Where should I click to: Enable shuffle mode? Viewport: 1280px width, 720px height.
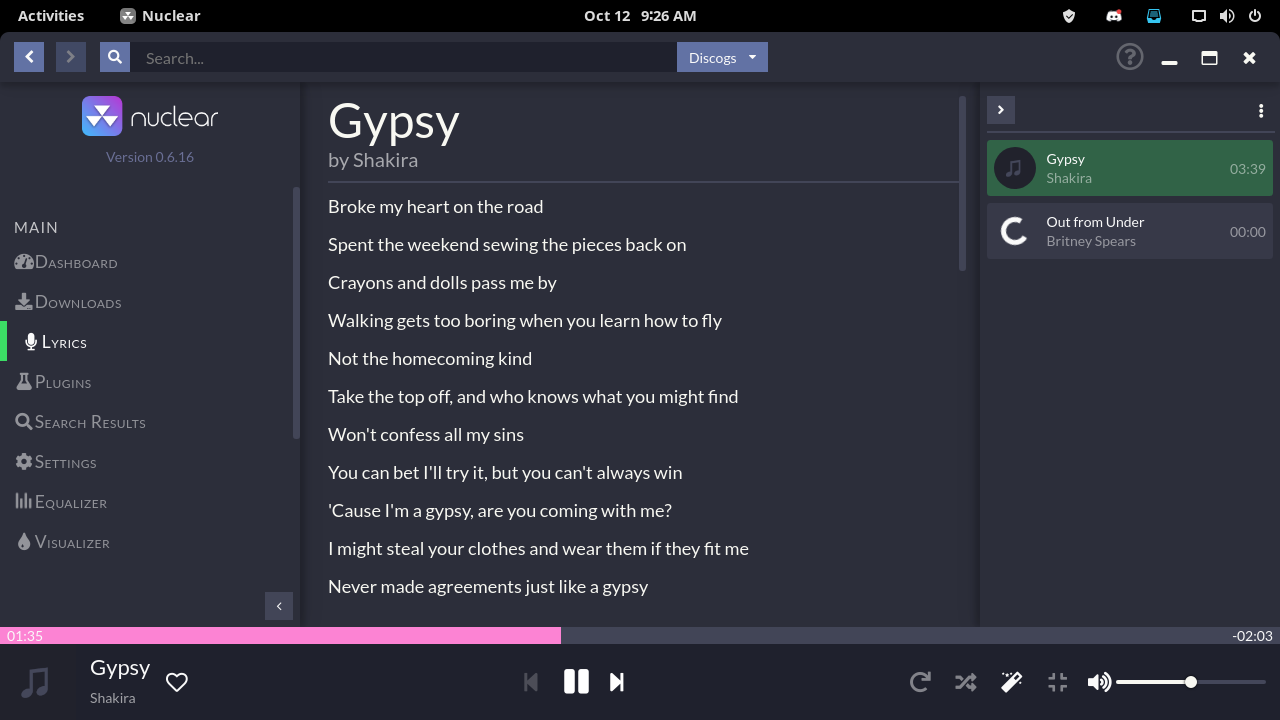(965, 681)
